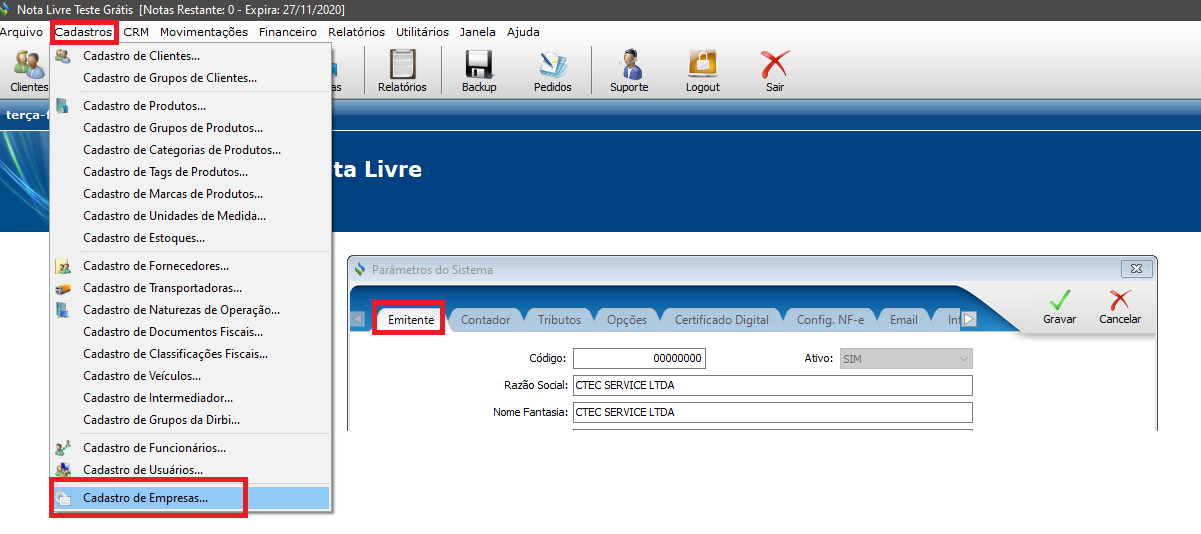Viewport: 1201px width, 534px height.
Task: Click the Nome Fantasia input field
Action: point(772,412)
